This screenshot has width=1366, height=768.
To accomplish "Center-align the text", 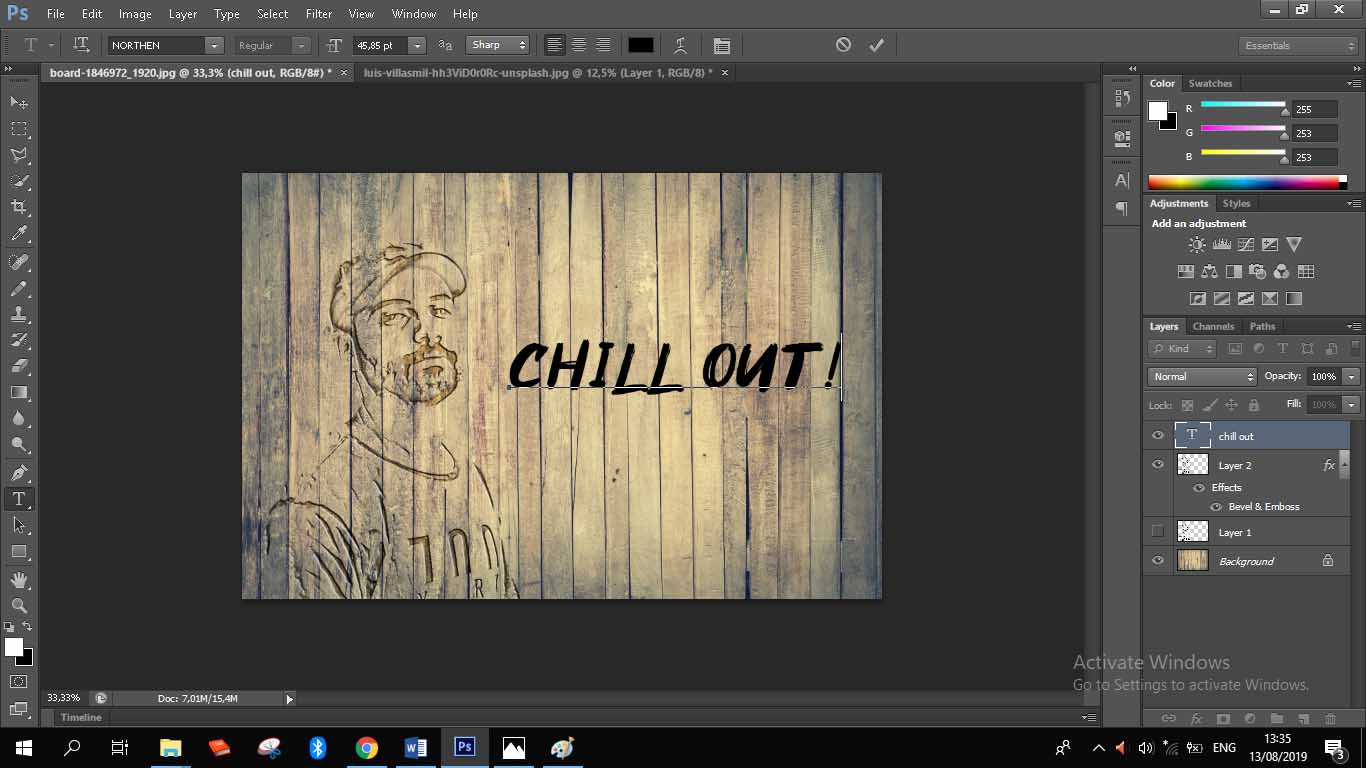I will pyautogui.click(x=578, y=45).
